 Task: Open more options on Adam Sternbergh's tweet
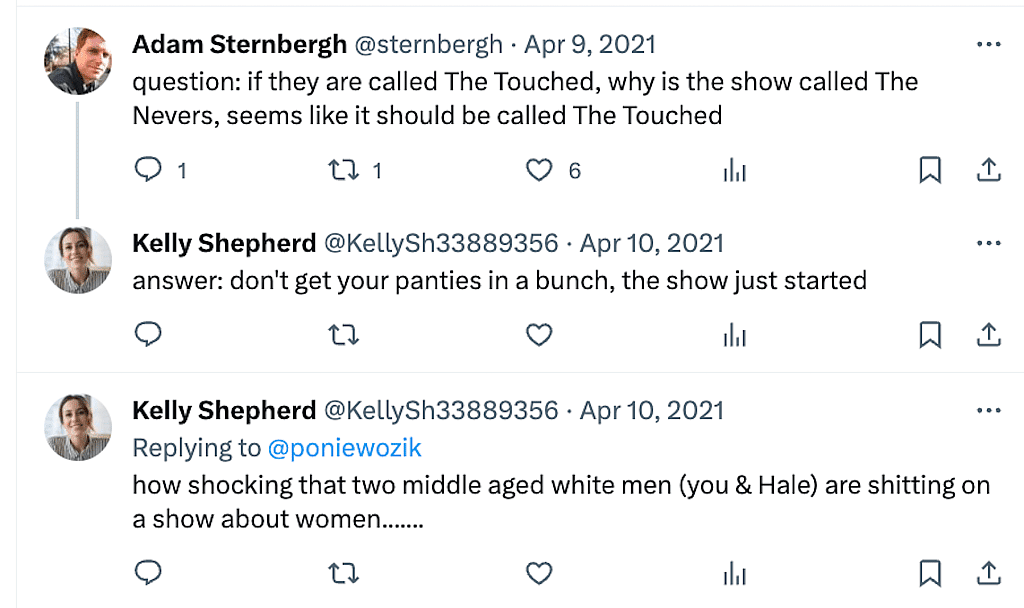coord(988,45)
